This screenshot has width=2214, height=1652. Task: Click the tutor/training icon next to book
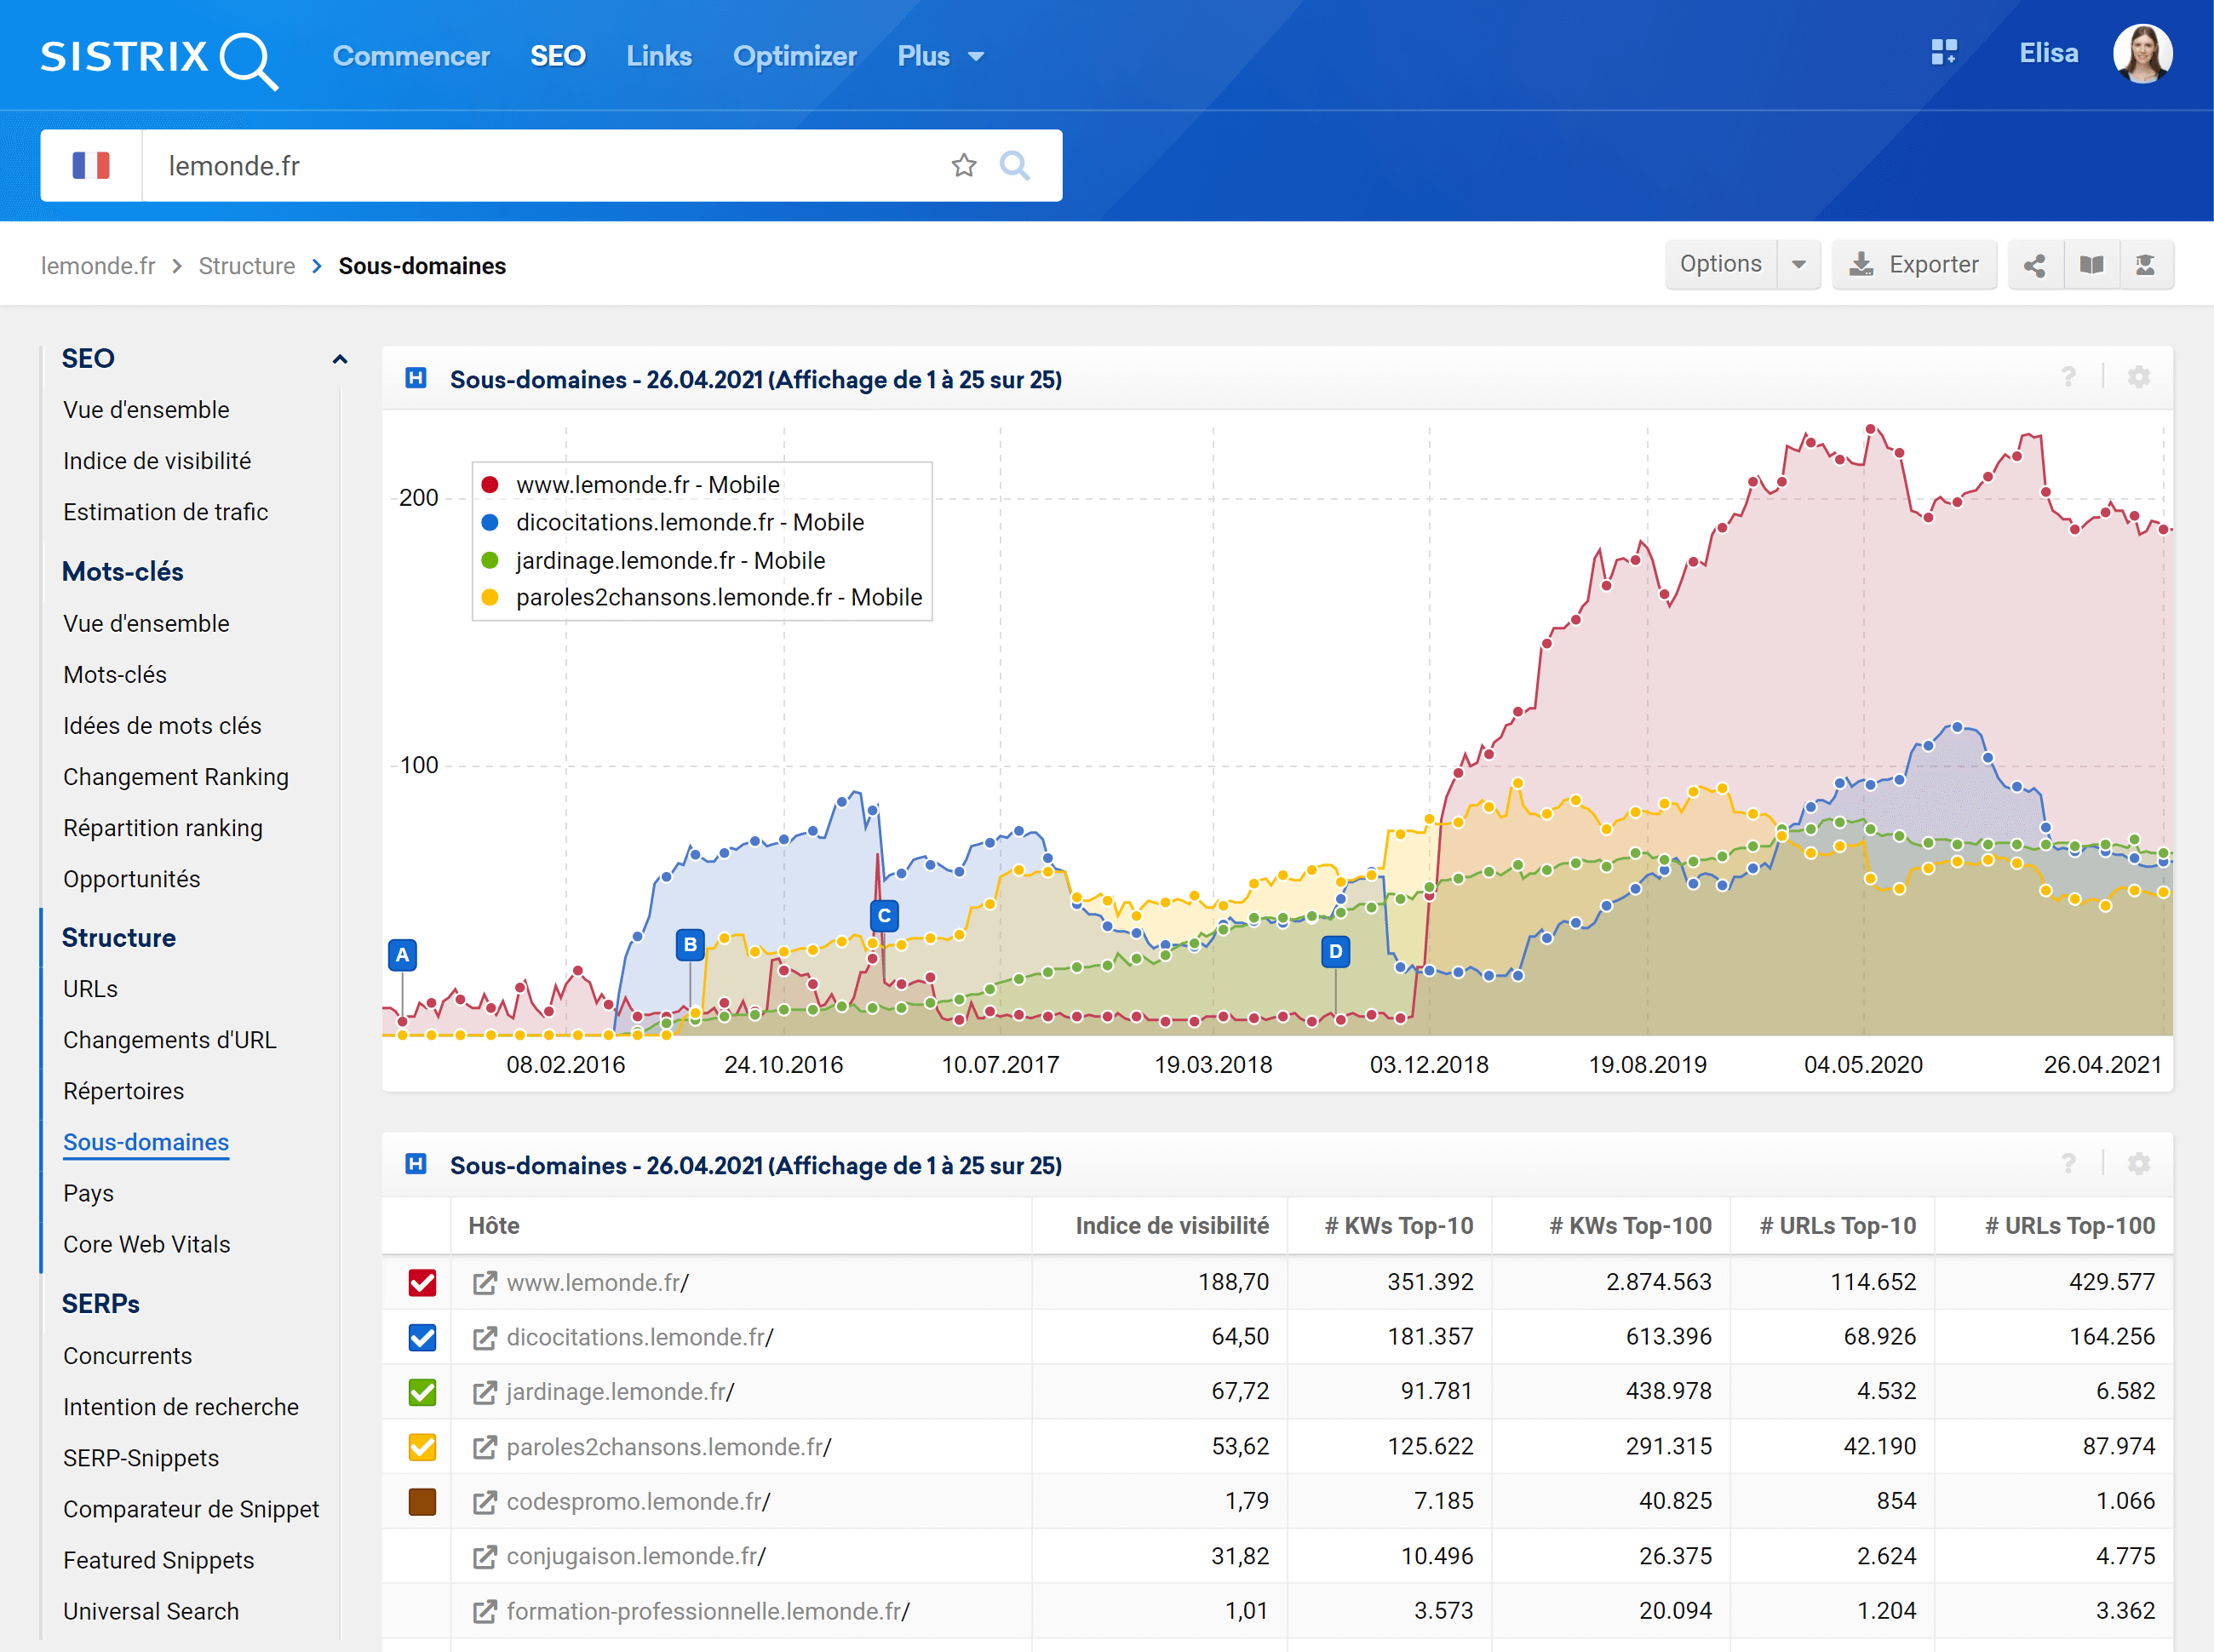(x=2145, y=265)
